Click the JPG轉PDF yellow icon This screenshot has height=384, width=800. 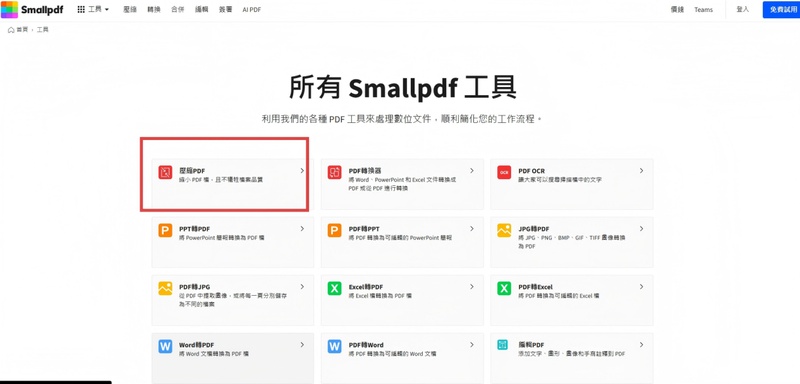coord(504,231)
